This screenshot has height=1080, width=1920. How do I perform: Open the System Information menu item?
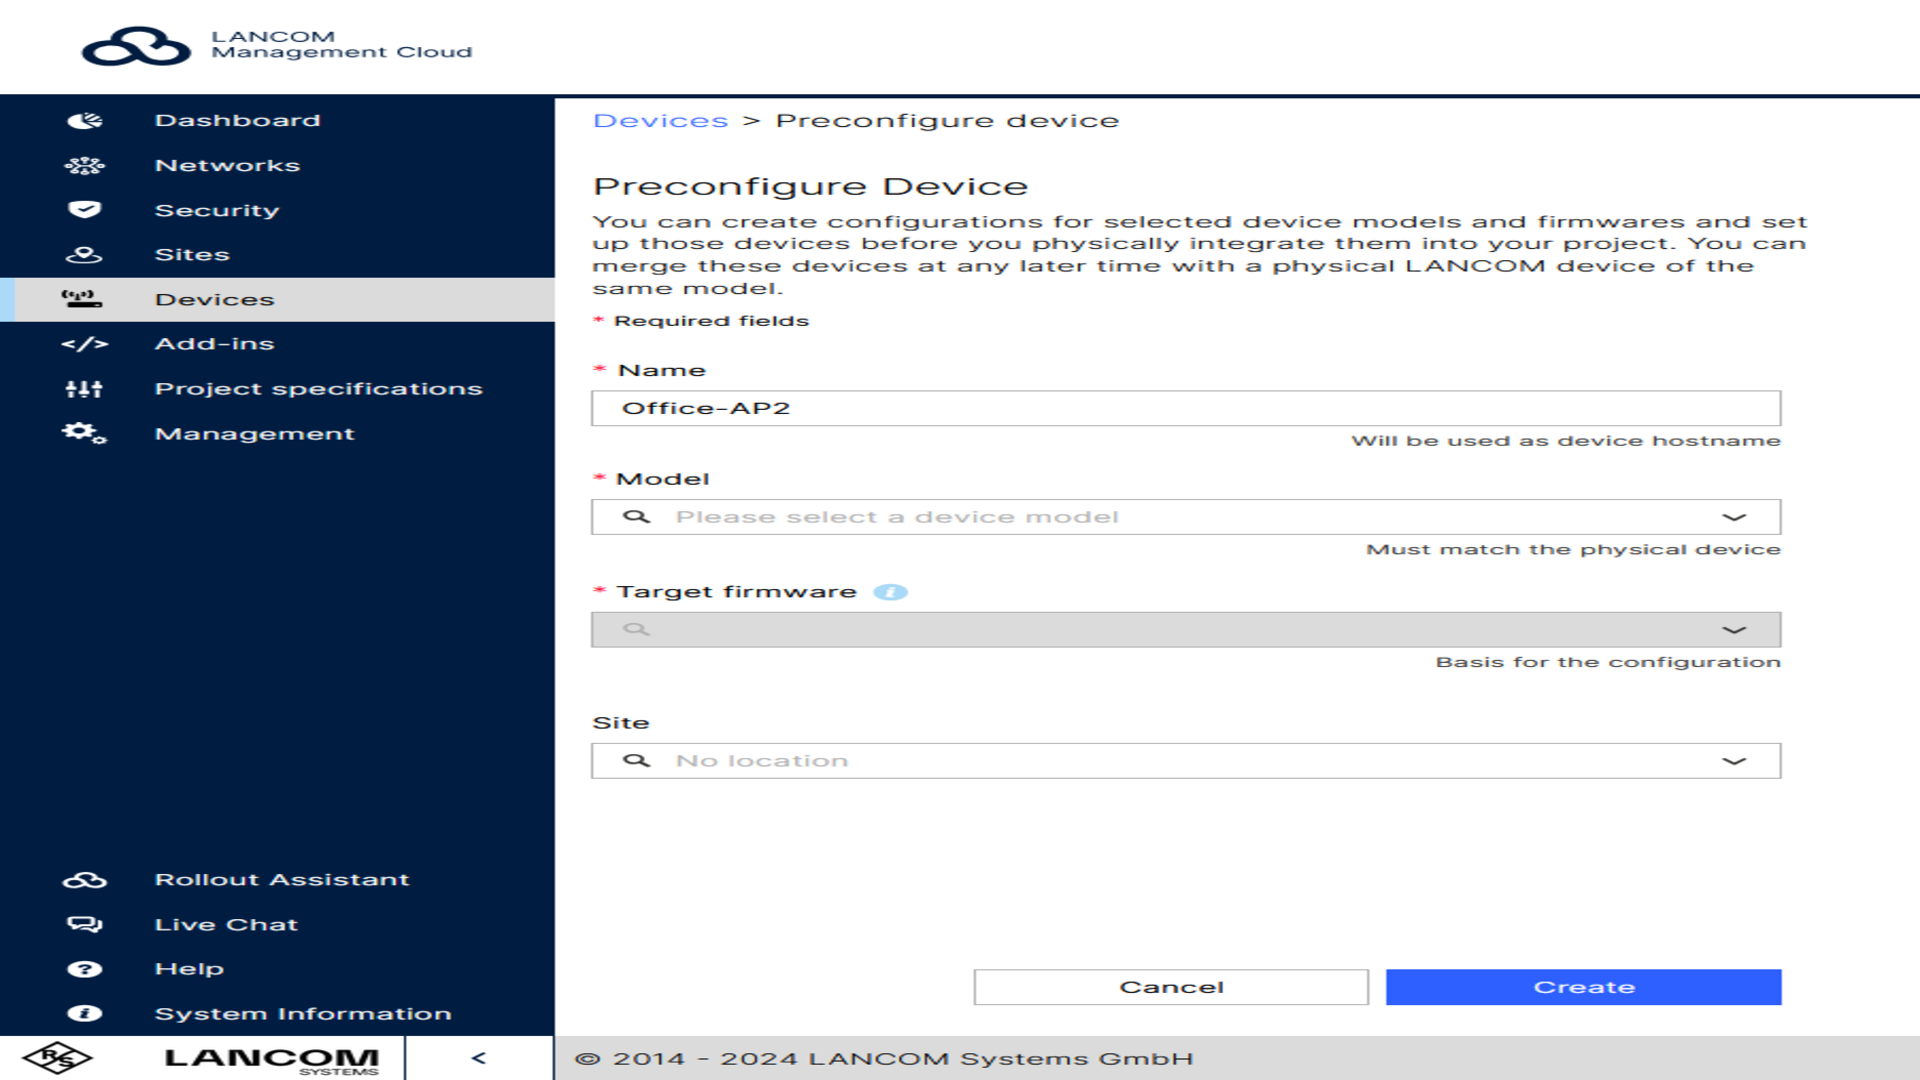pyautogui.click(x=302, y=1014)
